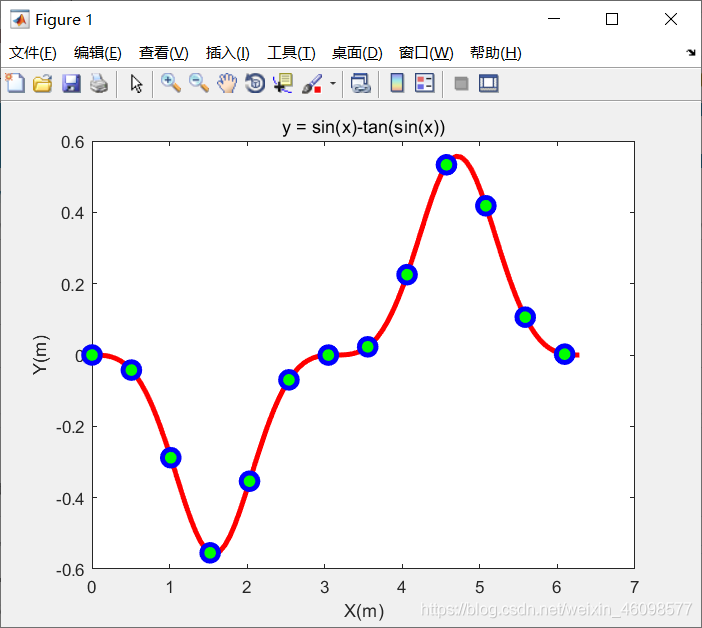Print the figure with the printer icon
The width and height of the screenshot is (702, 628).
pos(99,83)
